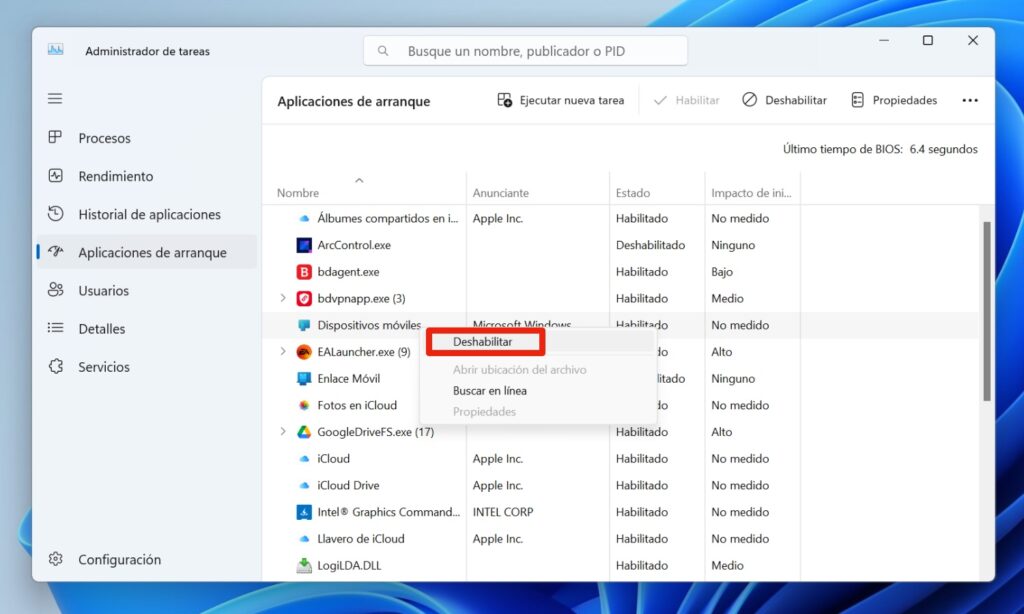This screenshot has height=614, width=1024.
Task: Click Ejecutar nueva tarea button
Action: tap(561, 100)
